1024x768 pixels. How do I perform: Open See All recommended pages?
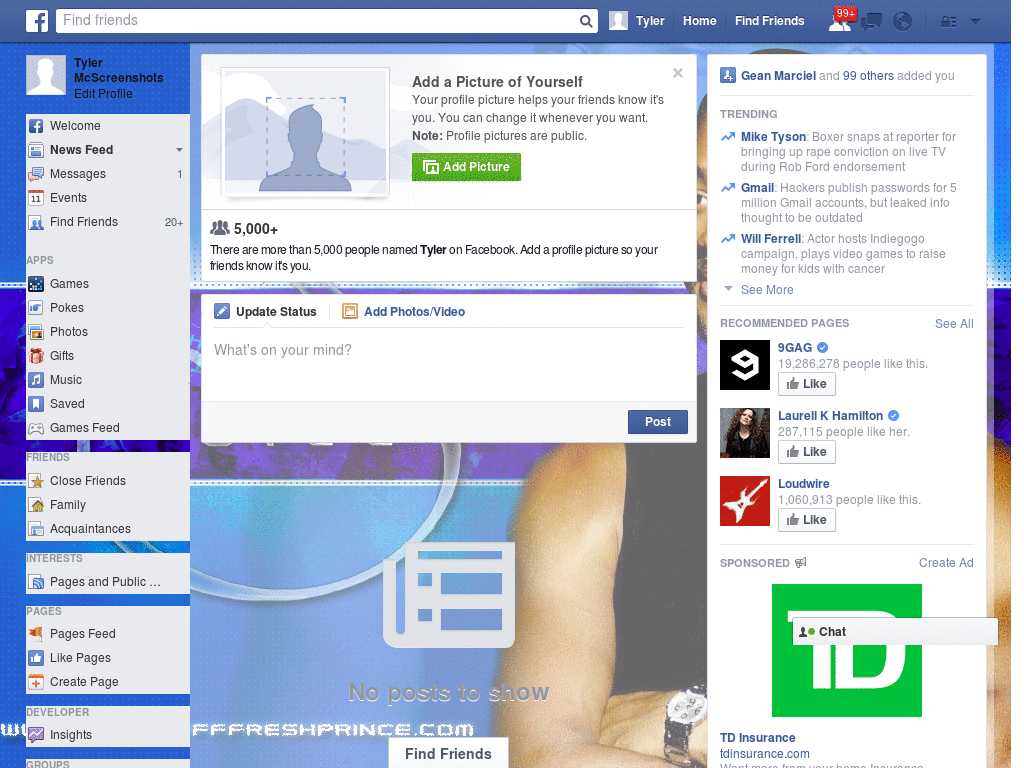point(953,324)
